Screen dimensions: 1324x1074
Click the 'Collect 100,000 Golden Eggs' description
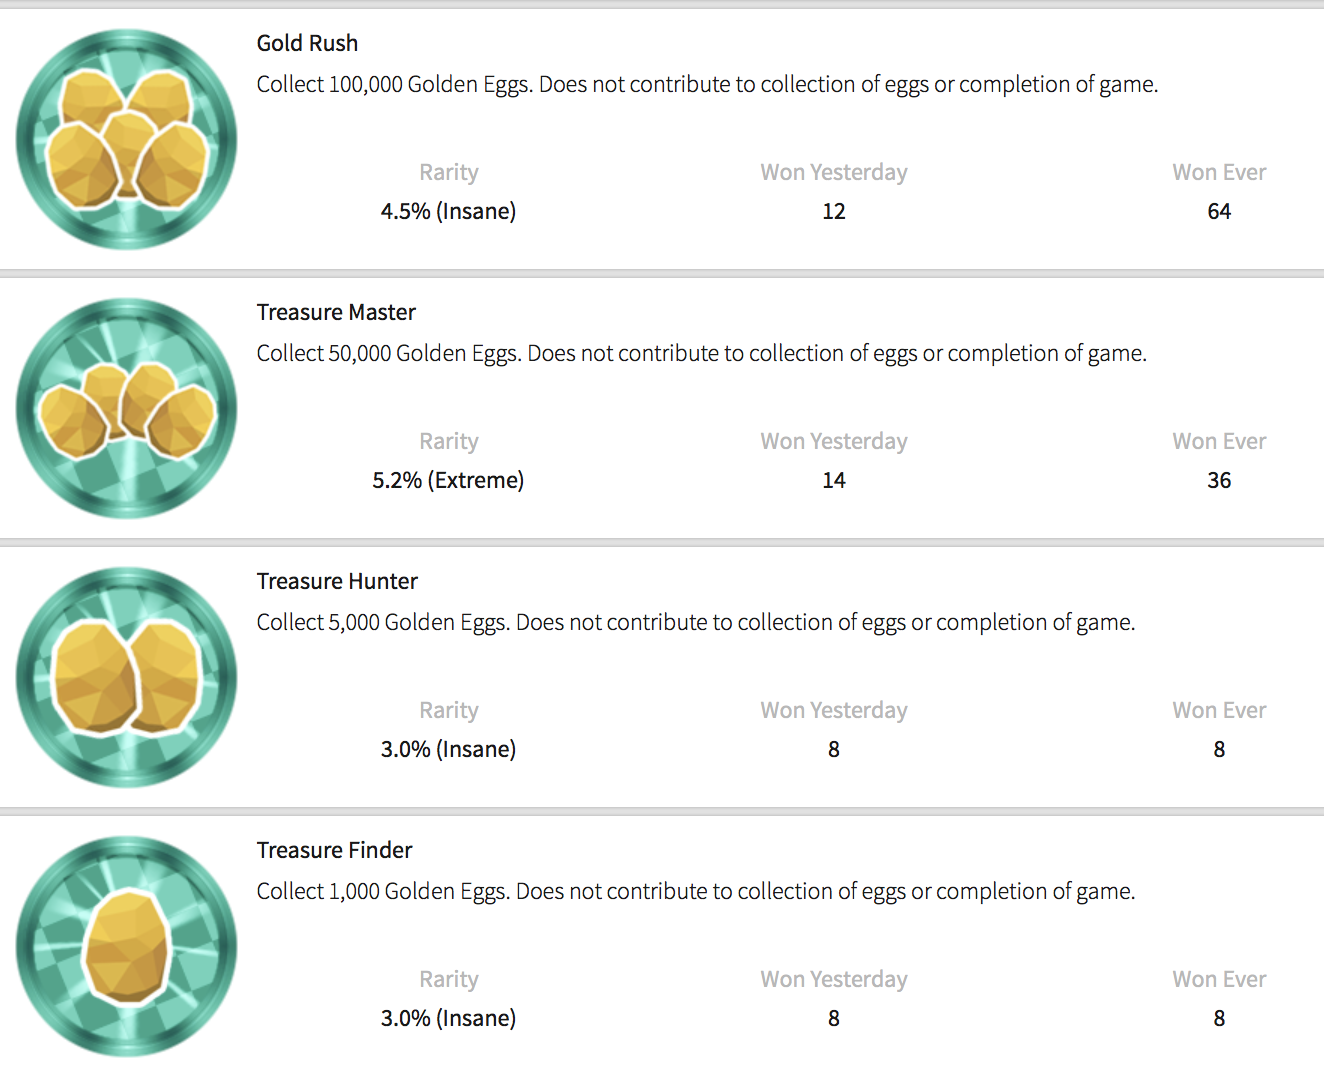707,84
